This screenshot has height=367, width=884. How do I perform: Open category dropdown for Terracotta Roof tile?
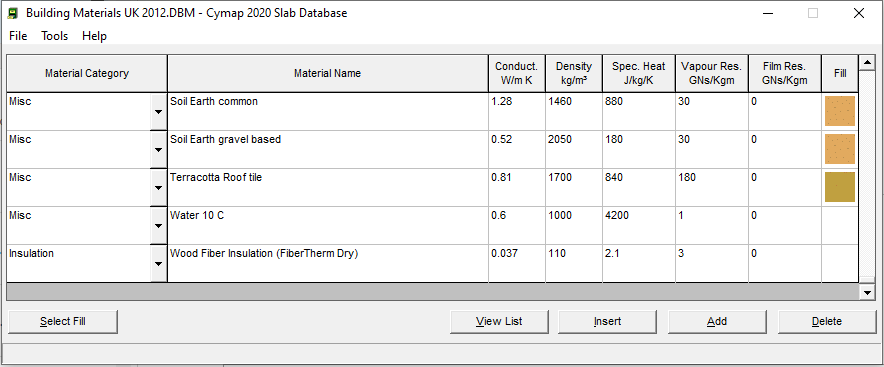[158, 187]
